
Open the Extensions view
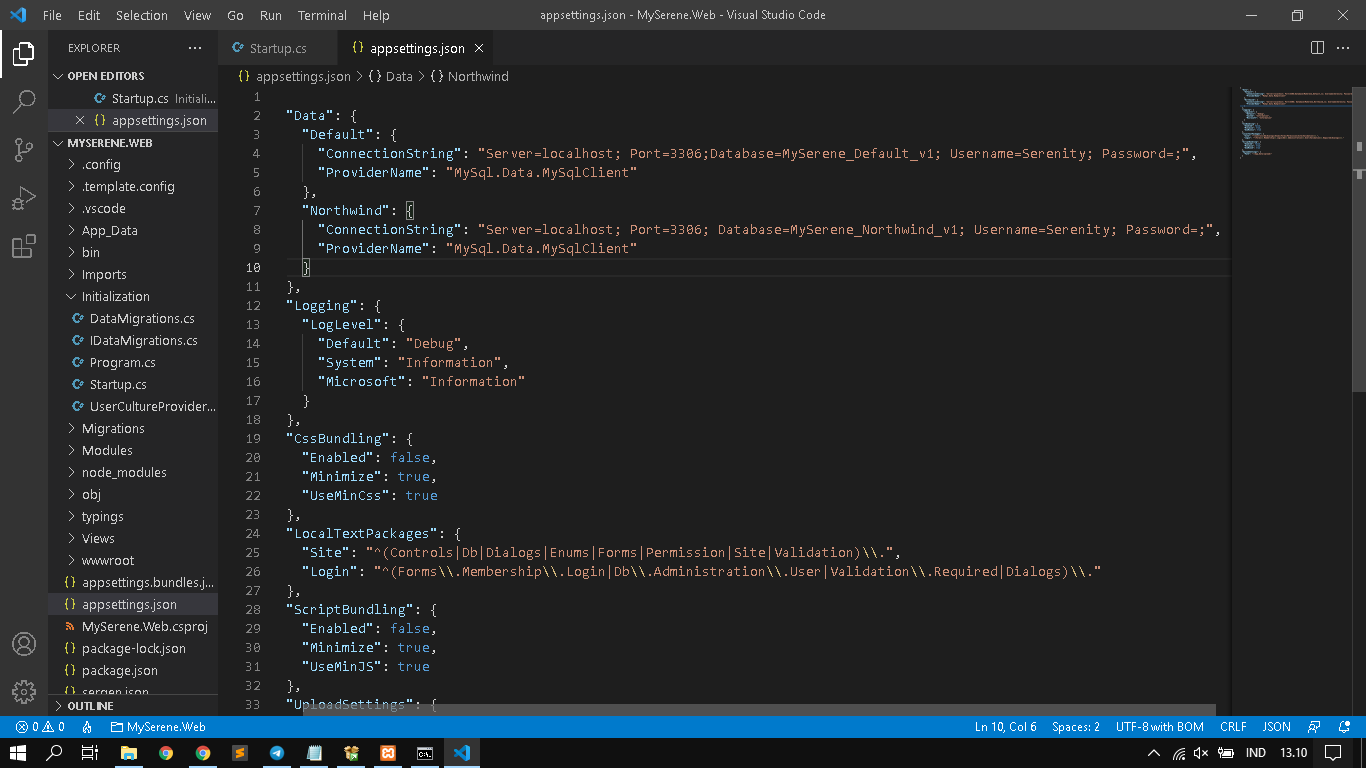24,247
